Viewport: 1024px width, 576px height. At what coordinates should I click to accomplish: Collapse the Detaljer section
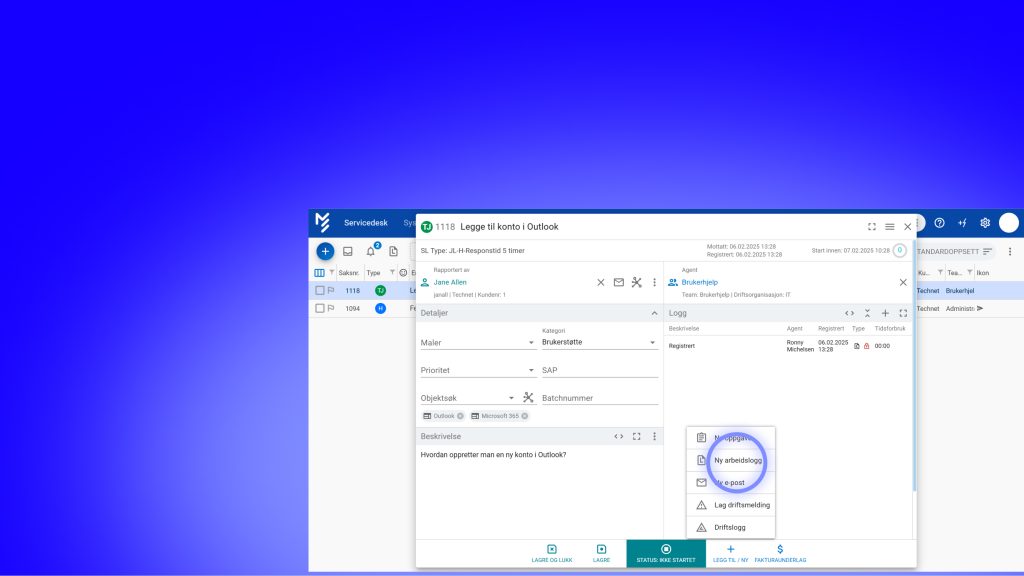pyautogui.click(x=654, y=313)
